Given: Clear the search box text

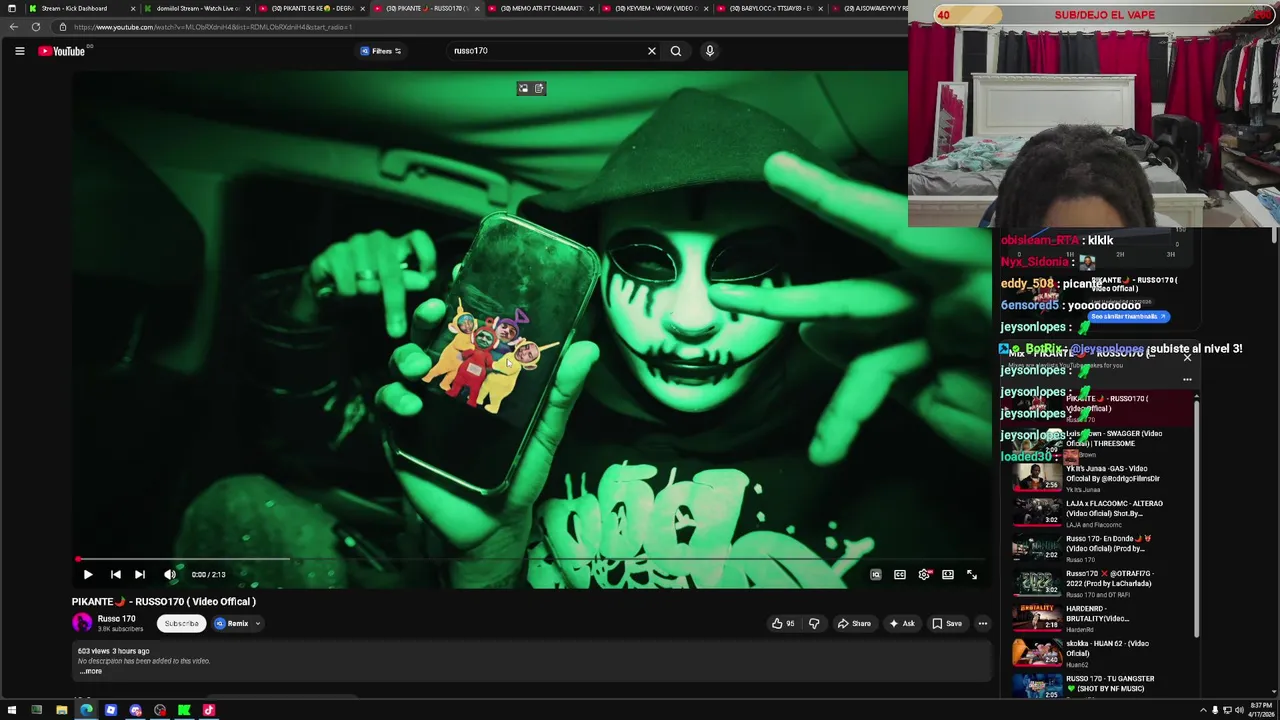Looking at the screenshot, I should (652, 51).
